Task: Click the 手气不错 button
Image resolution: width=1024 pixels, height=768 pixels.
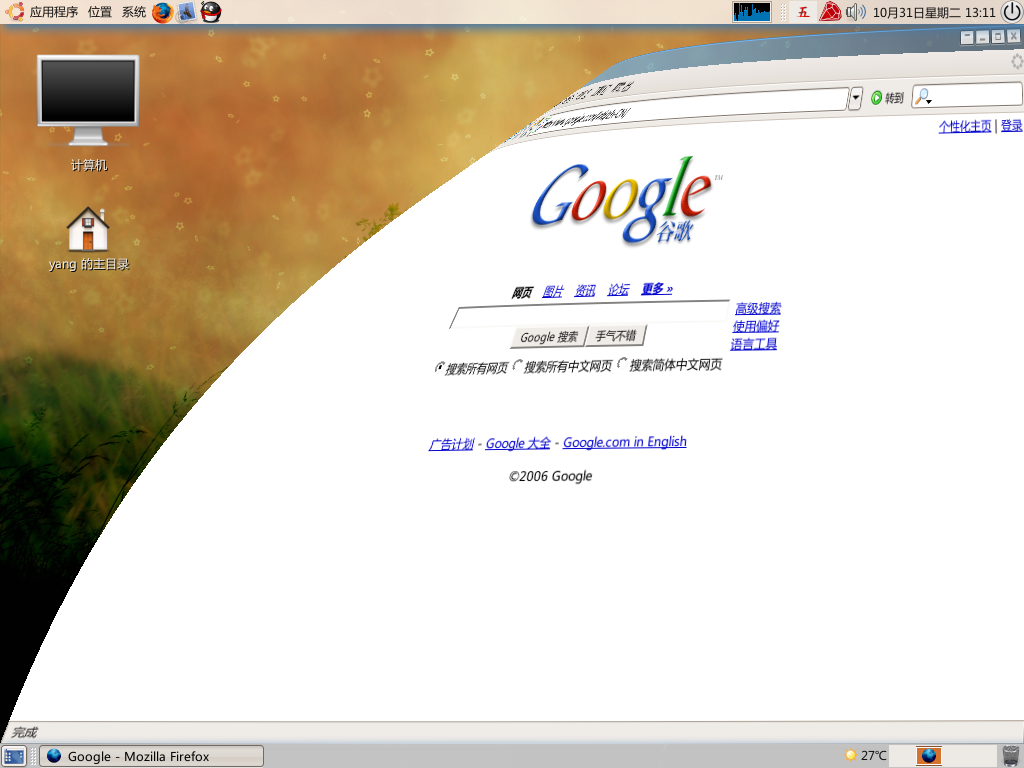Action: coord(616,336)
